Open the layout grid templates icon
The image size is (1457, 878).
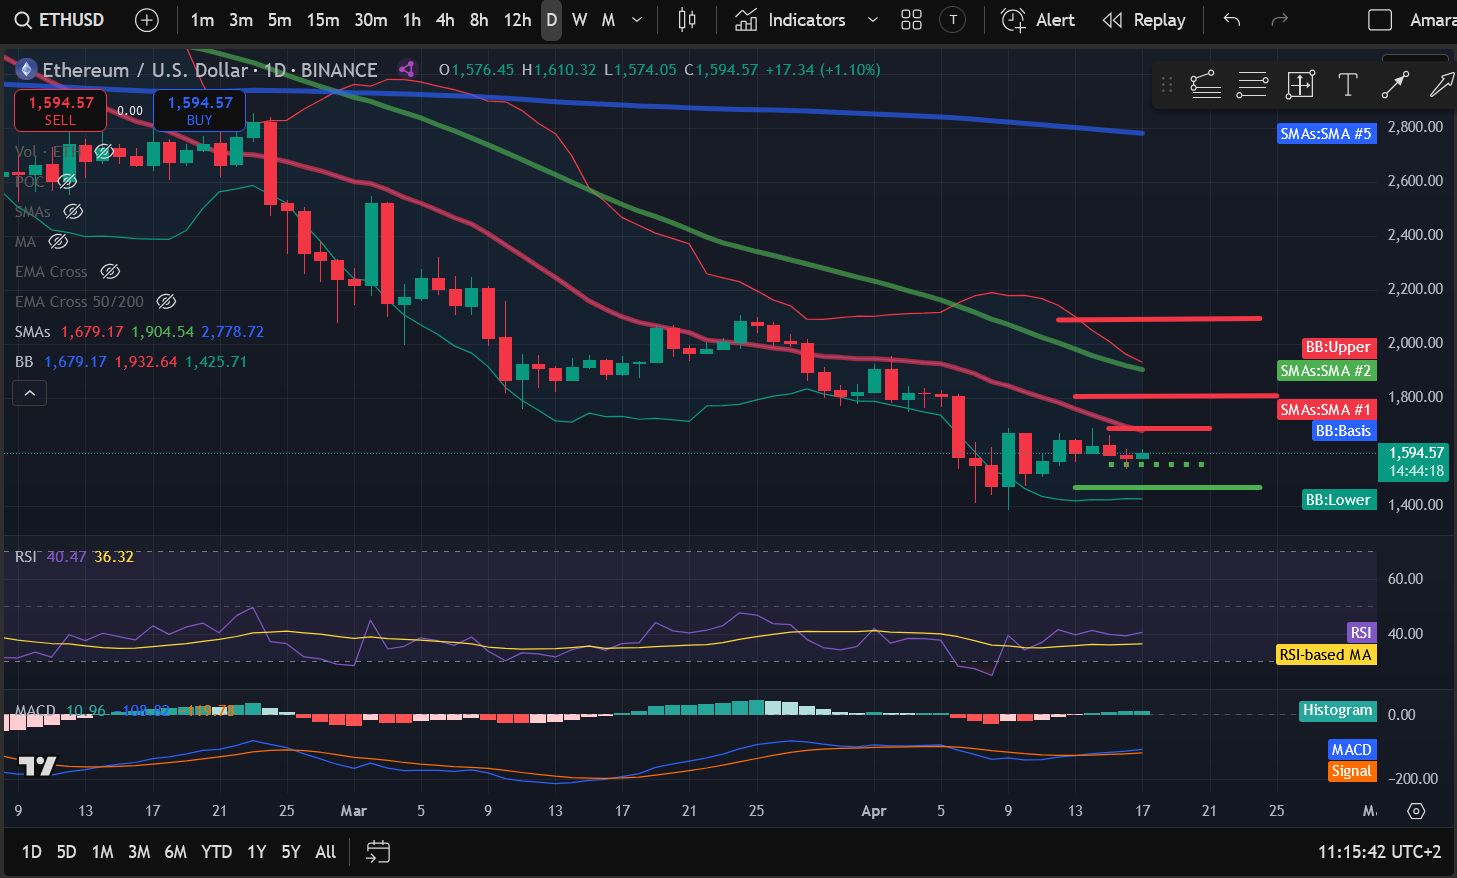pyautogui.click(x=911, y=20)
